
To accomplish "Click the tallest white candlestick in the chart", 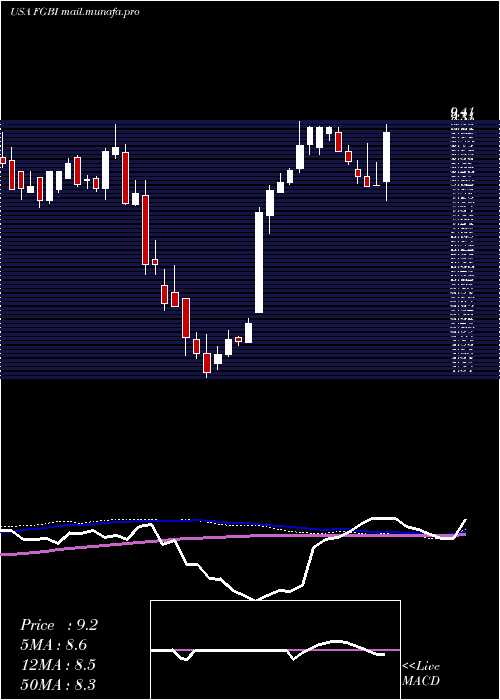I will 259,262.
